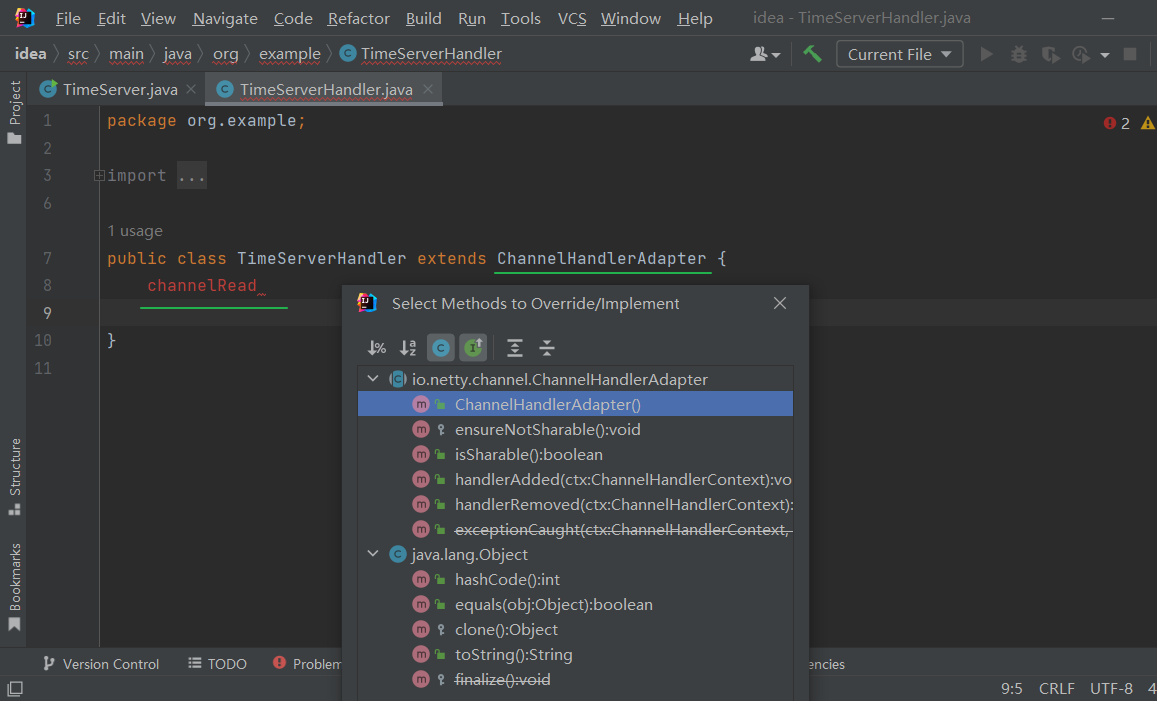The width and height of the screenshot is (1157, 701).
Task: Click 'src' in breadcrumb path
Action: (77, 54)
